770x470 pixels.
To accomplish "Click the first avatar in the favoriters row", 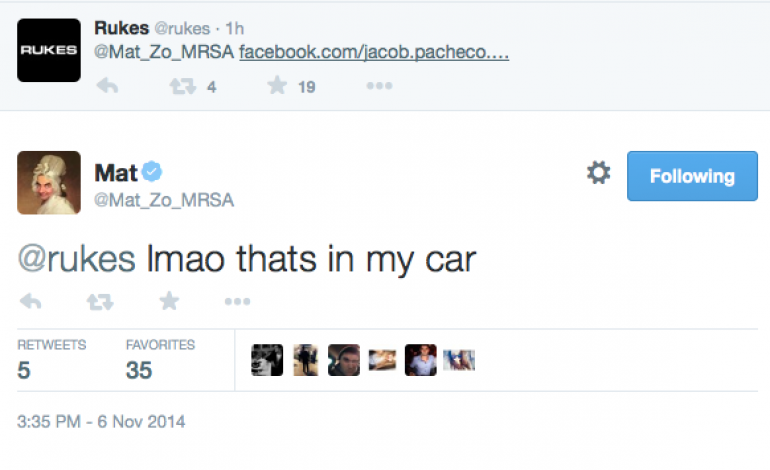I will [x=267, y=360].
